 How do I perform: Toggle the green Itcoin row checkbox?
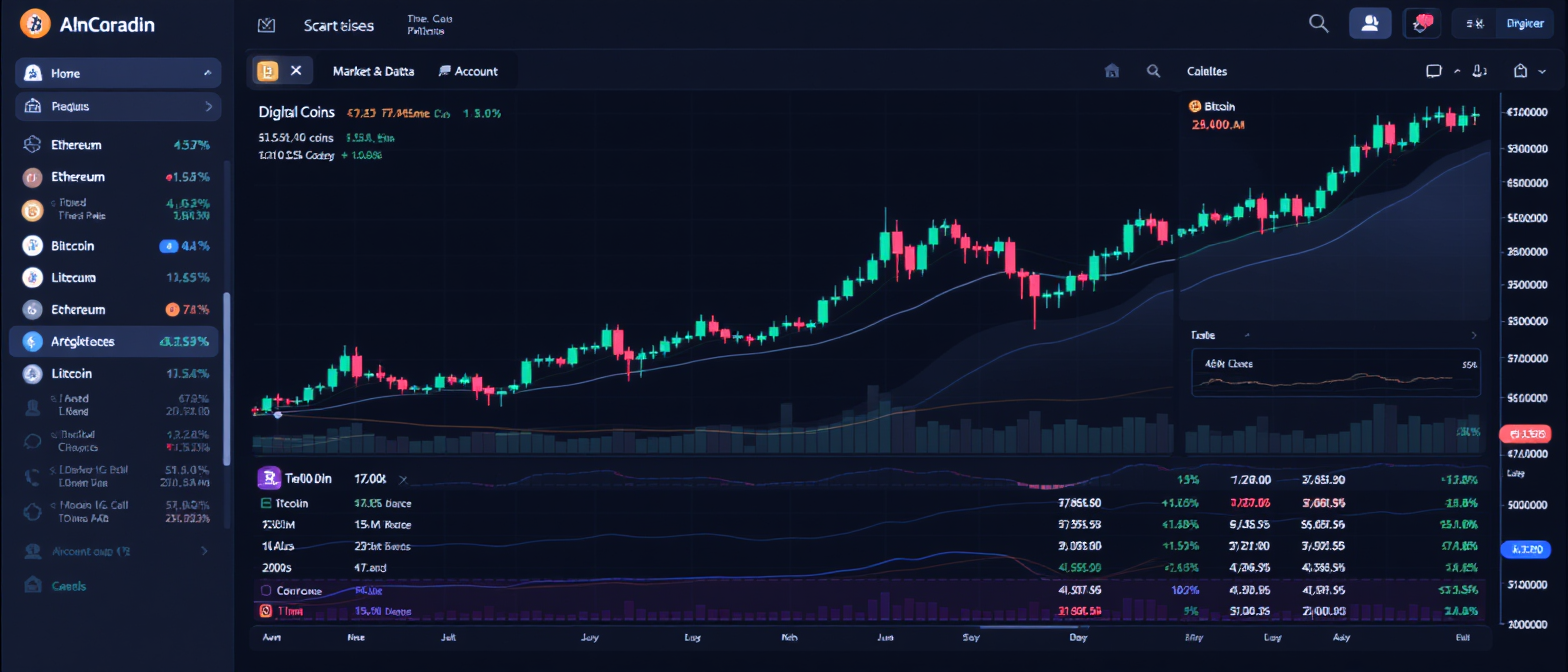coord(266,504)
